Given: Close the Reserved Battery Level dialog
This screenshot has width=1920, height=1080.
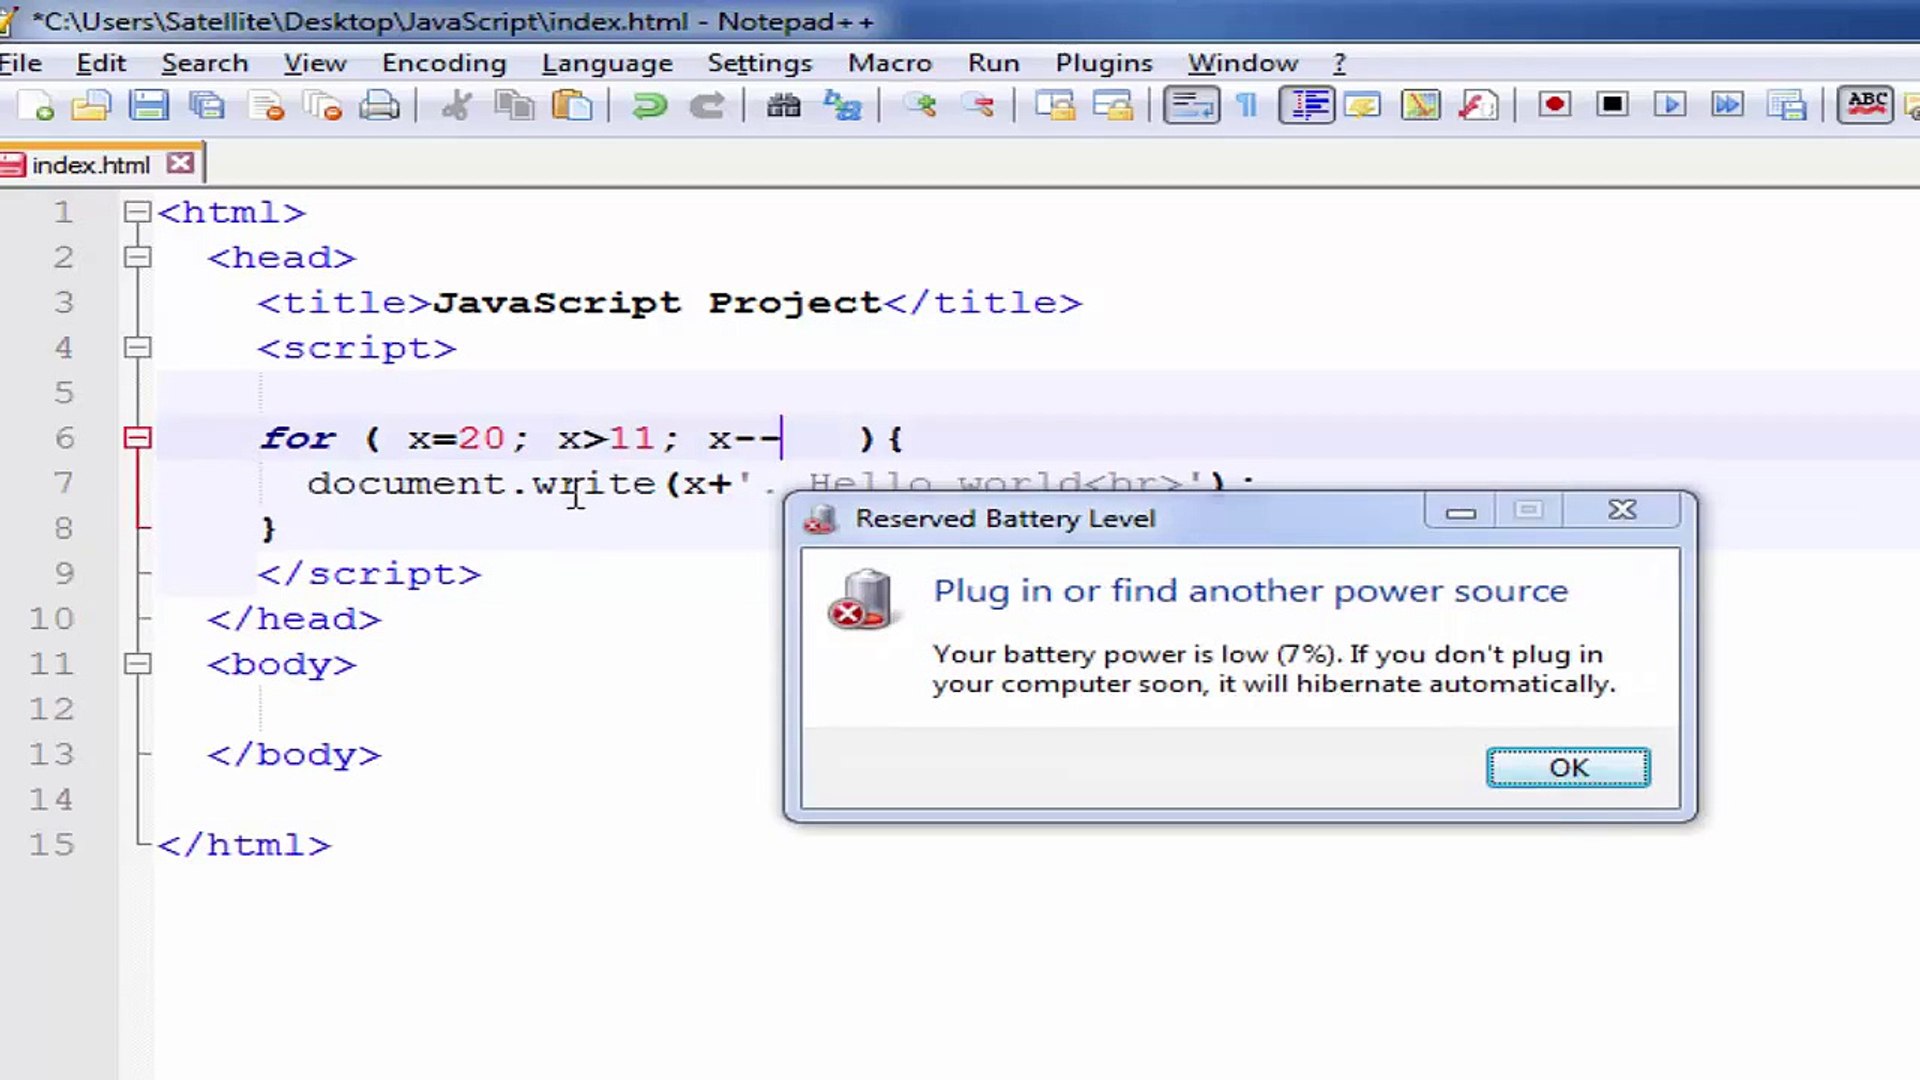Looking at the screenshot, I should 1622,511.
